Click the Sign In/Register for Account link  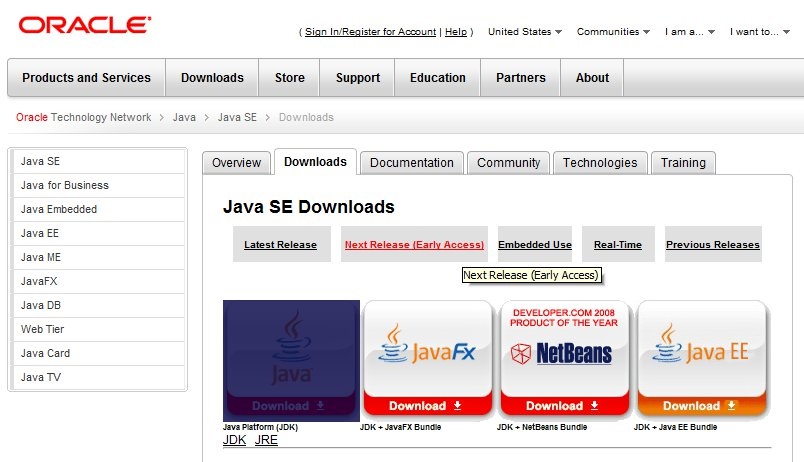370,32
